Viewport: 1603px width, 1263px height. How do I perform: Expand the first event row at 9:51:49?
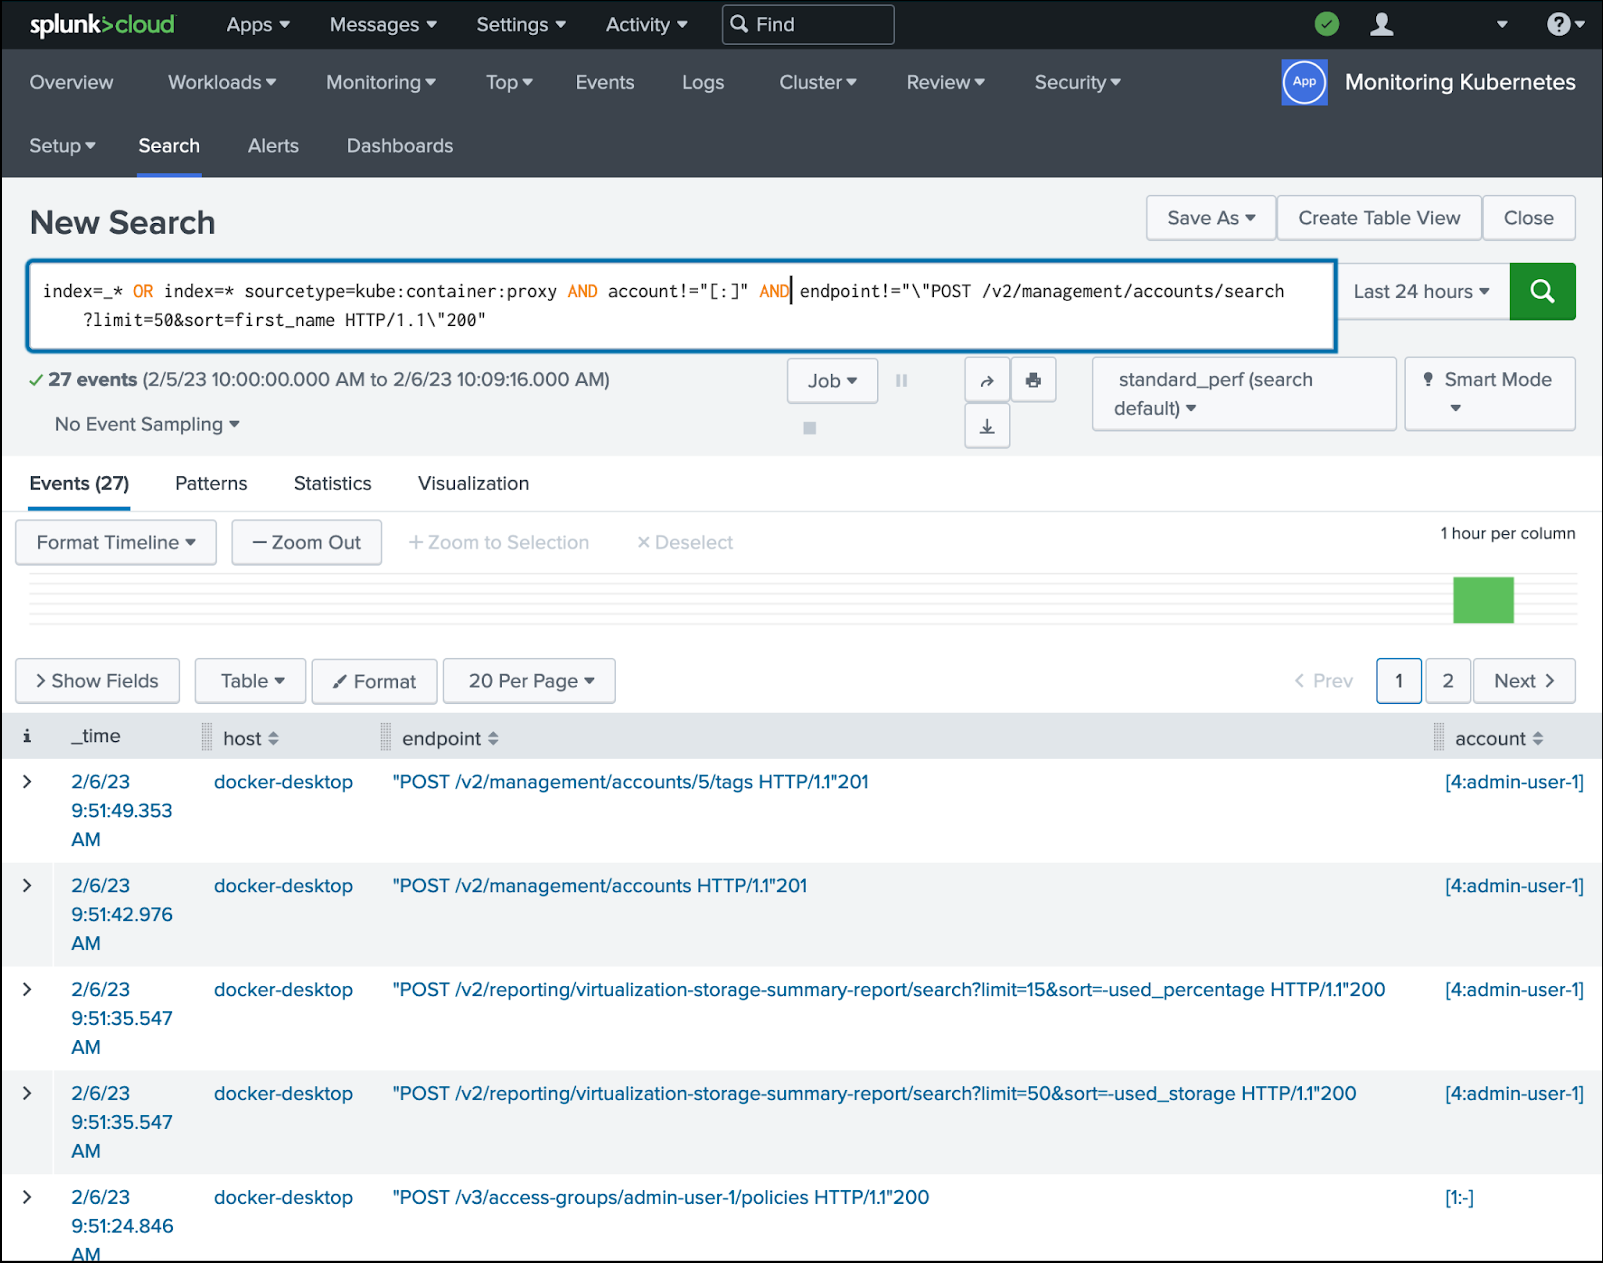tap(27, 782)
